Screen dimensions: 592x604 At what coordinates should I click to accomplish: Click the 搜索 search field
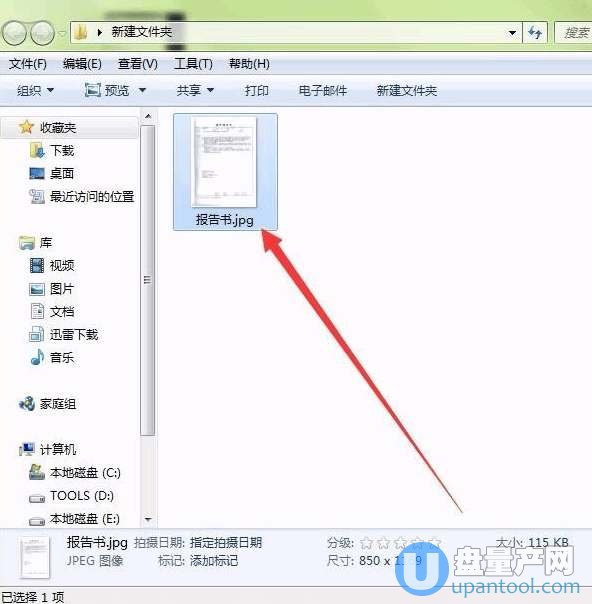(573, 33)
